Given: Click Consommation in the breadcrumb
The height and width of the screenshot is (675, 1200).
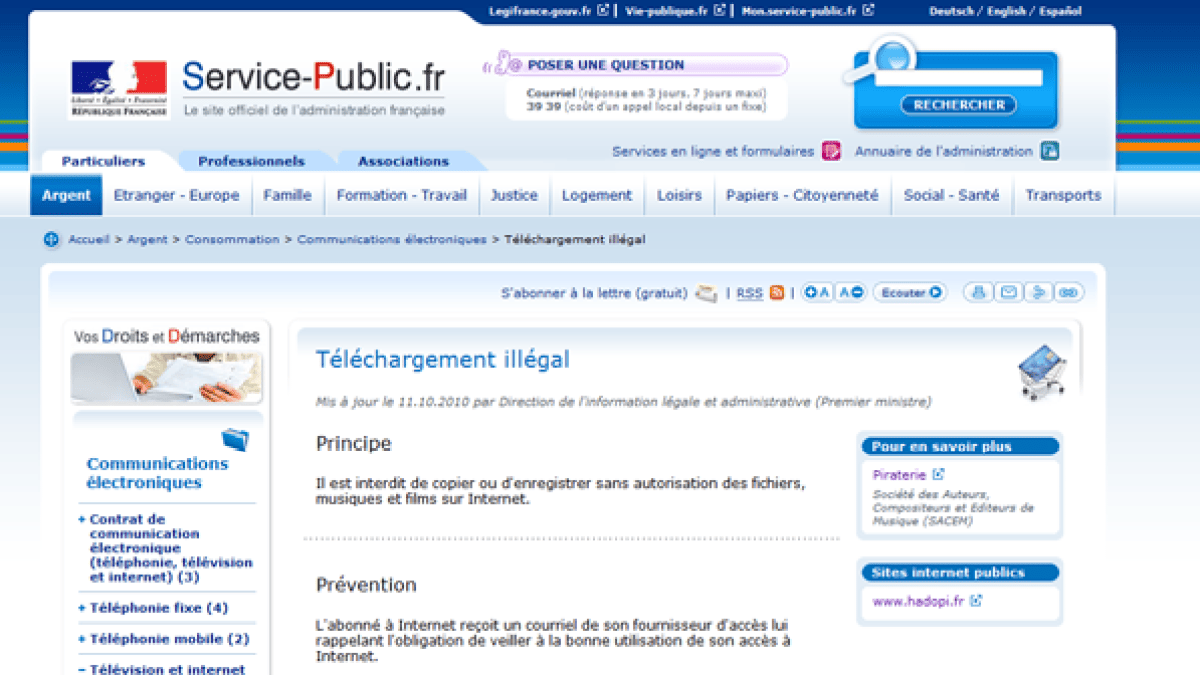Looking at the screenshot, I should pos(232,240).
